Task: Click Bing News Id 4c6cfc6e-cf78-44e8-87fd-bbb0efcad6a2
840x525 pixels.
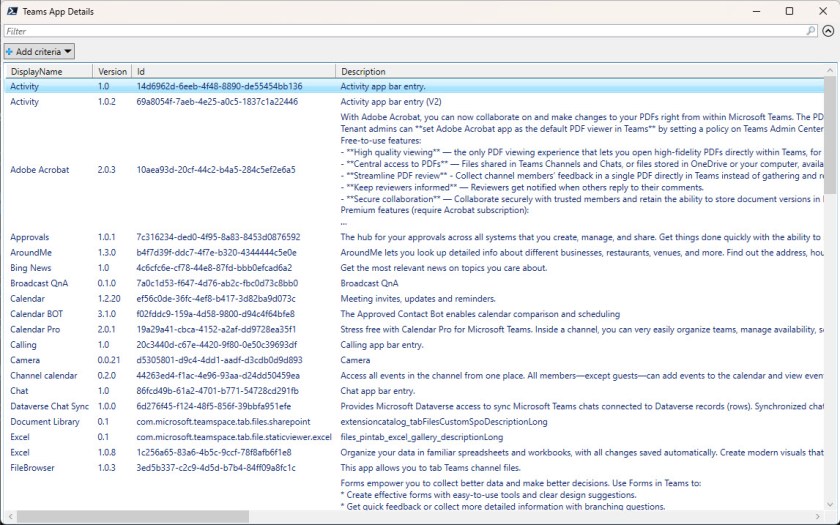Action: (214, 268)
